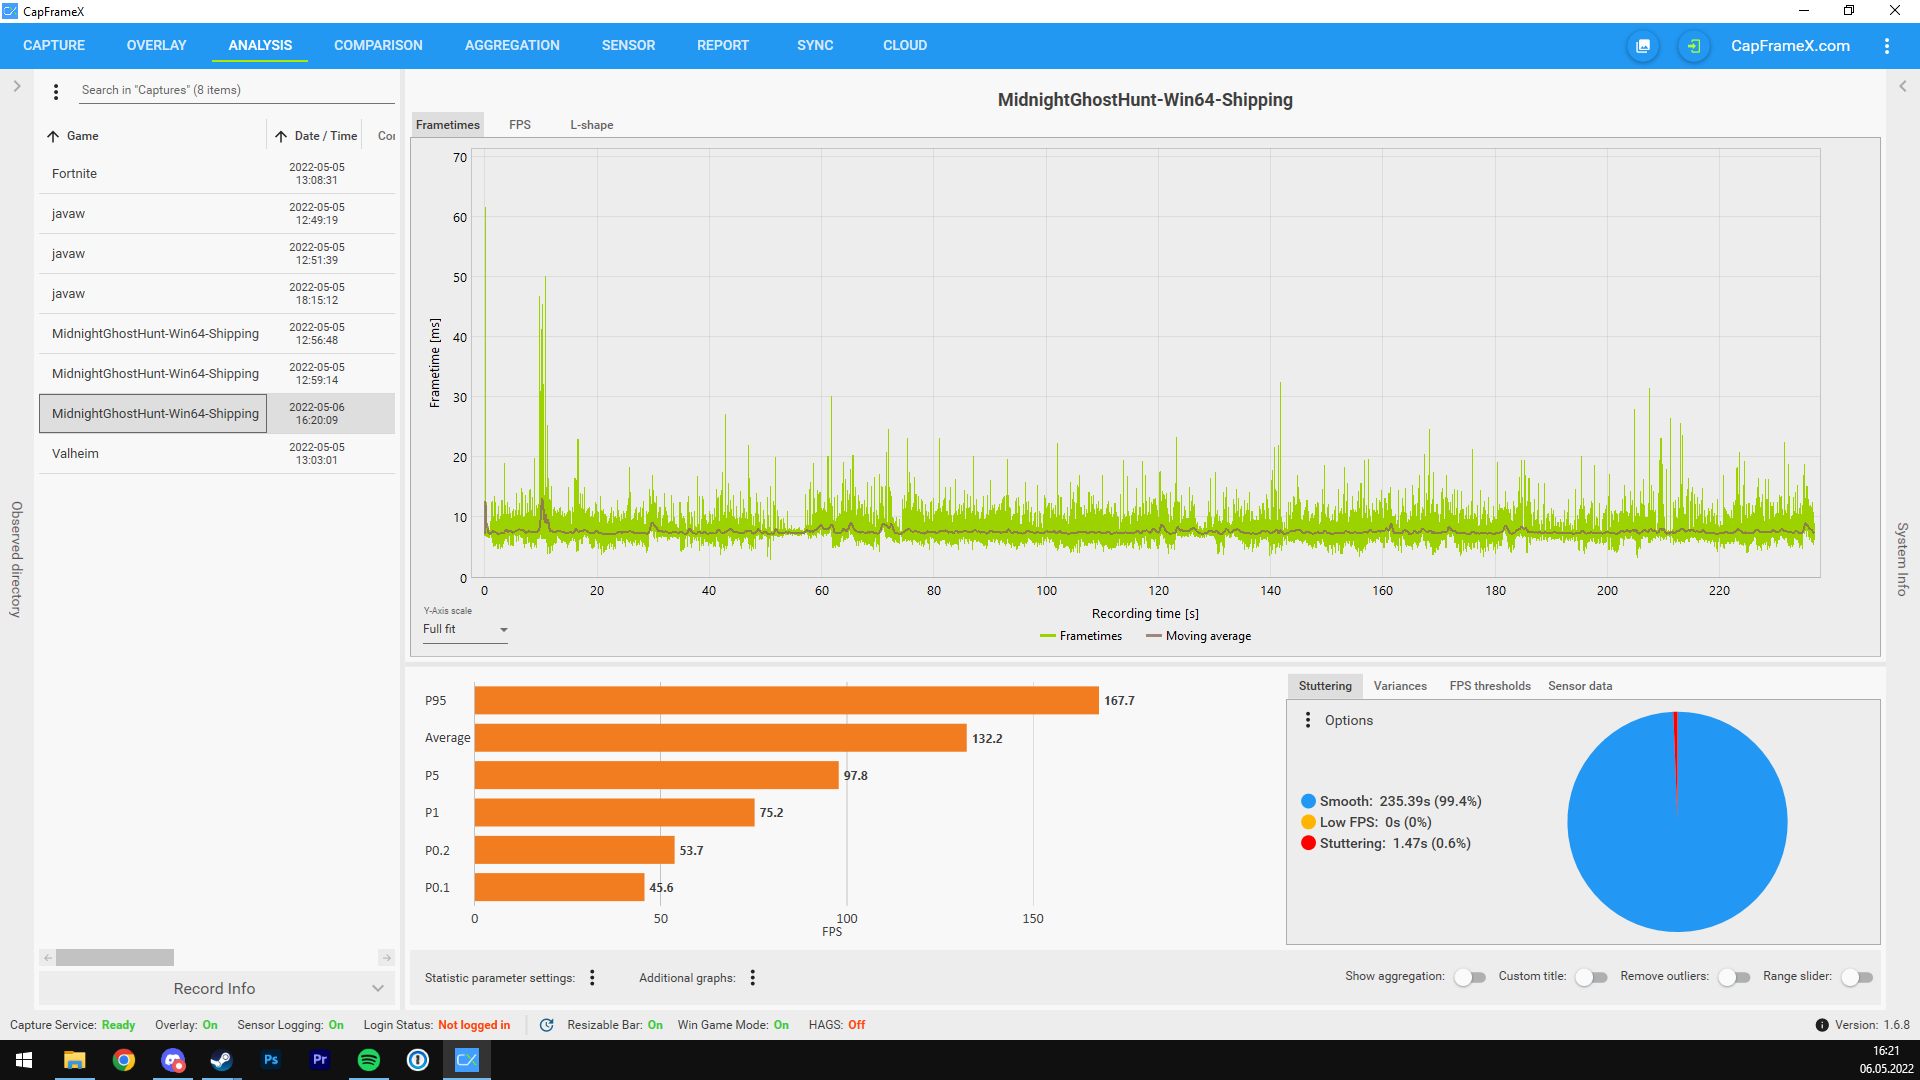The image size is (1920, 1080).
Task: Open the Additional graphs three-dot menu
Action: coord(753,978)
